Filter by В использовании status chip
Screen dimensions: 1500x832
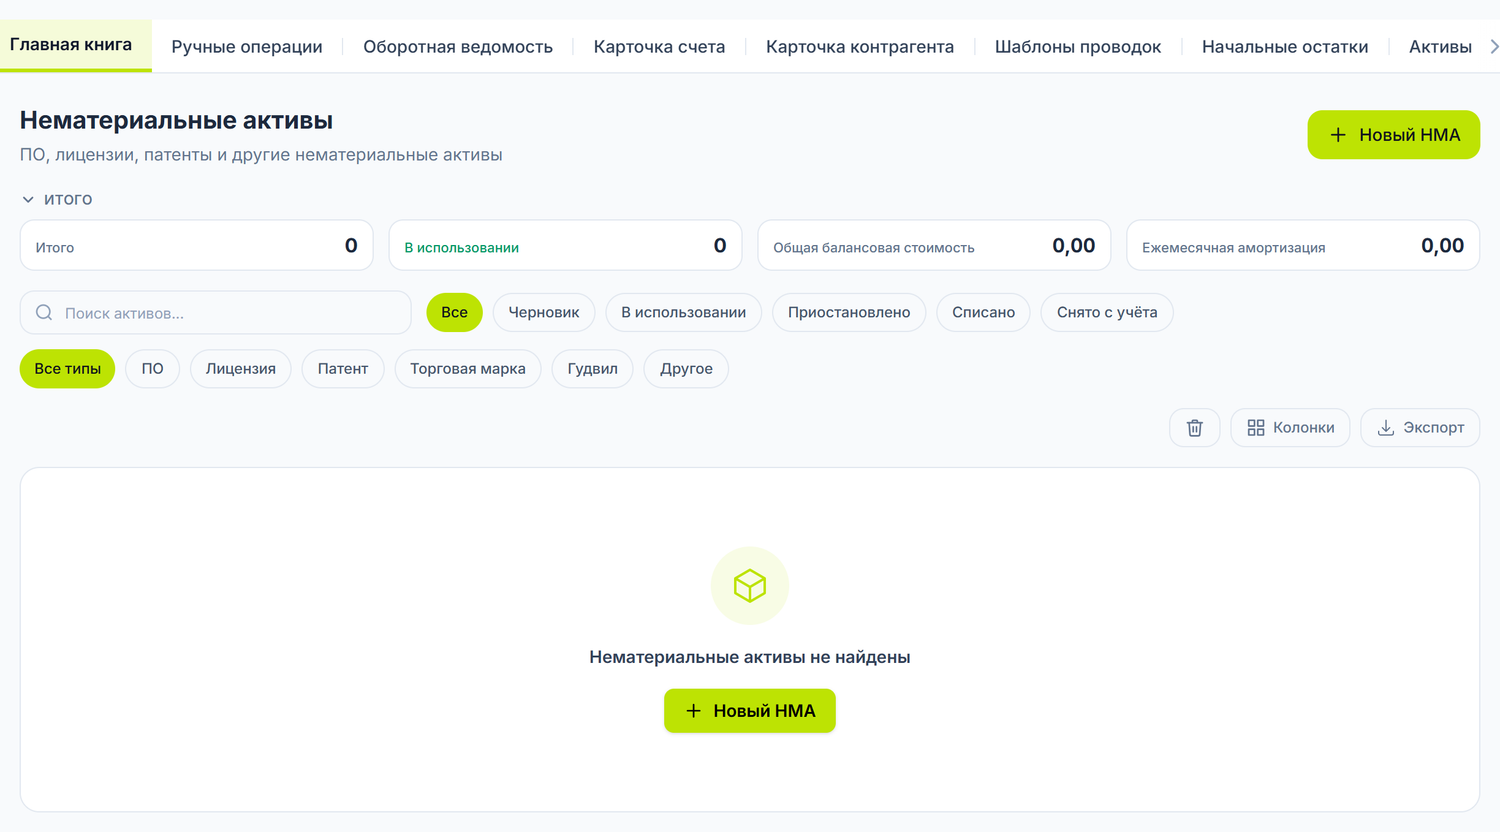point(684,312)
